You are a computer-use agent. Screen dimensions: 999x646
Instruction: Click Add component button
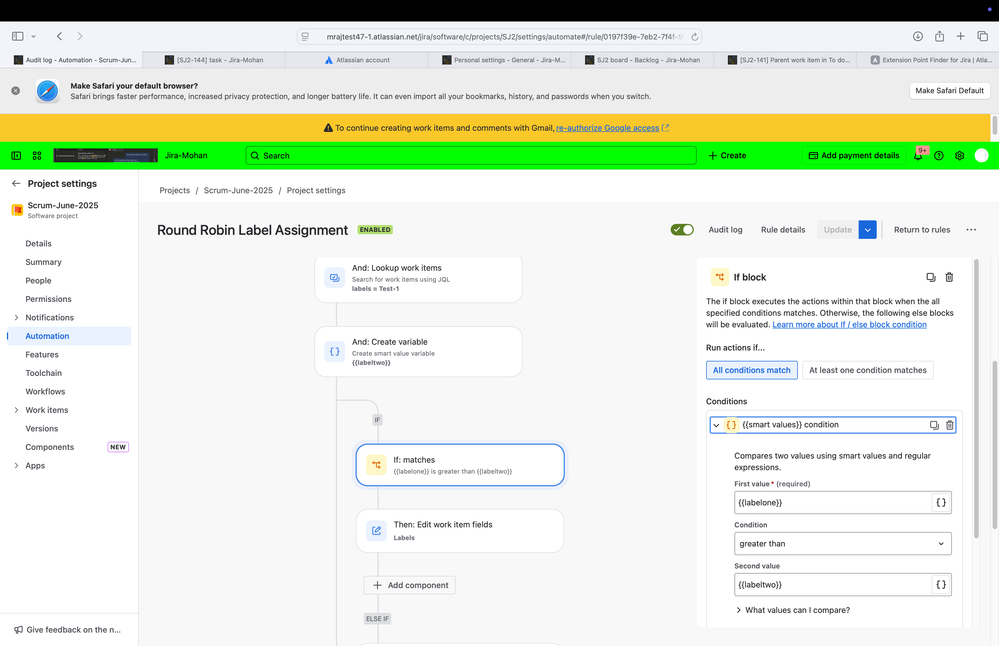[410, 585]
